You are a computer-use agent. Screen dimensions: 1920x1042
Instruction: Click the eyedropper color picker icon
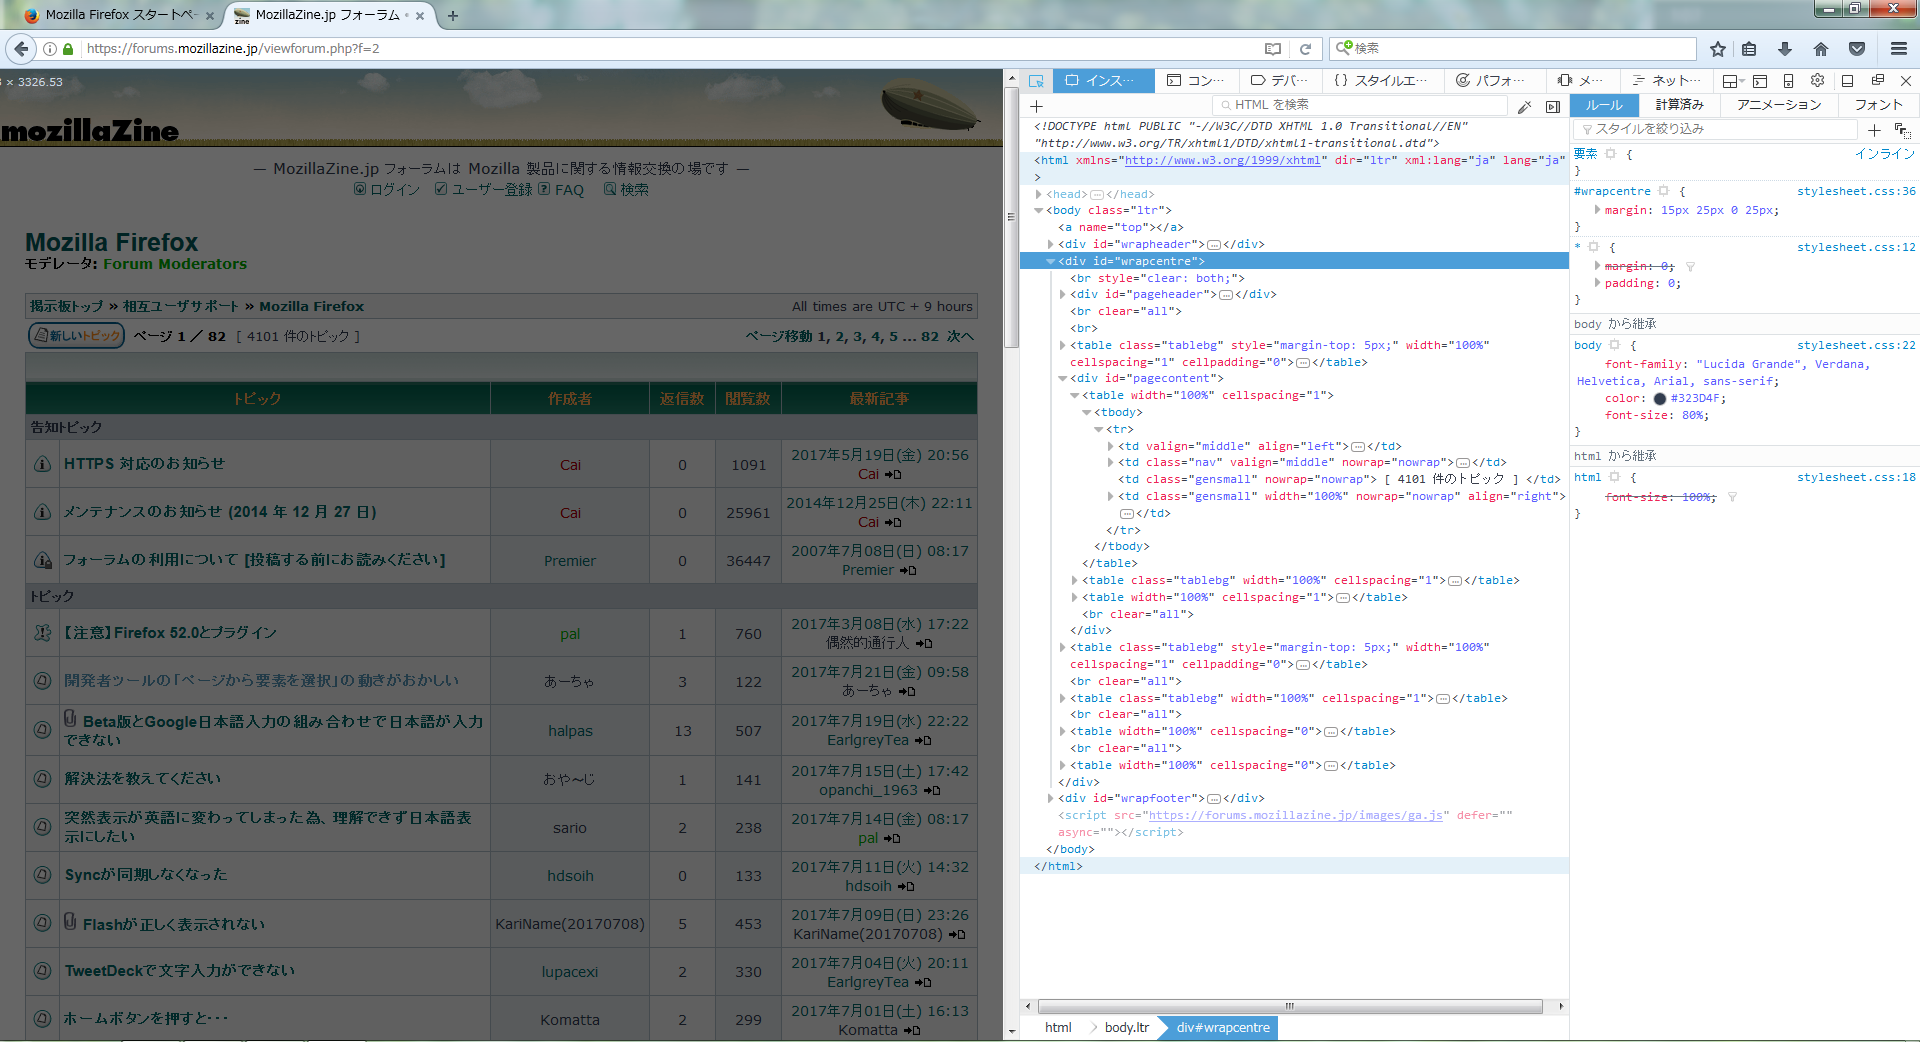pos(1524,106)
